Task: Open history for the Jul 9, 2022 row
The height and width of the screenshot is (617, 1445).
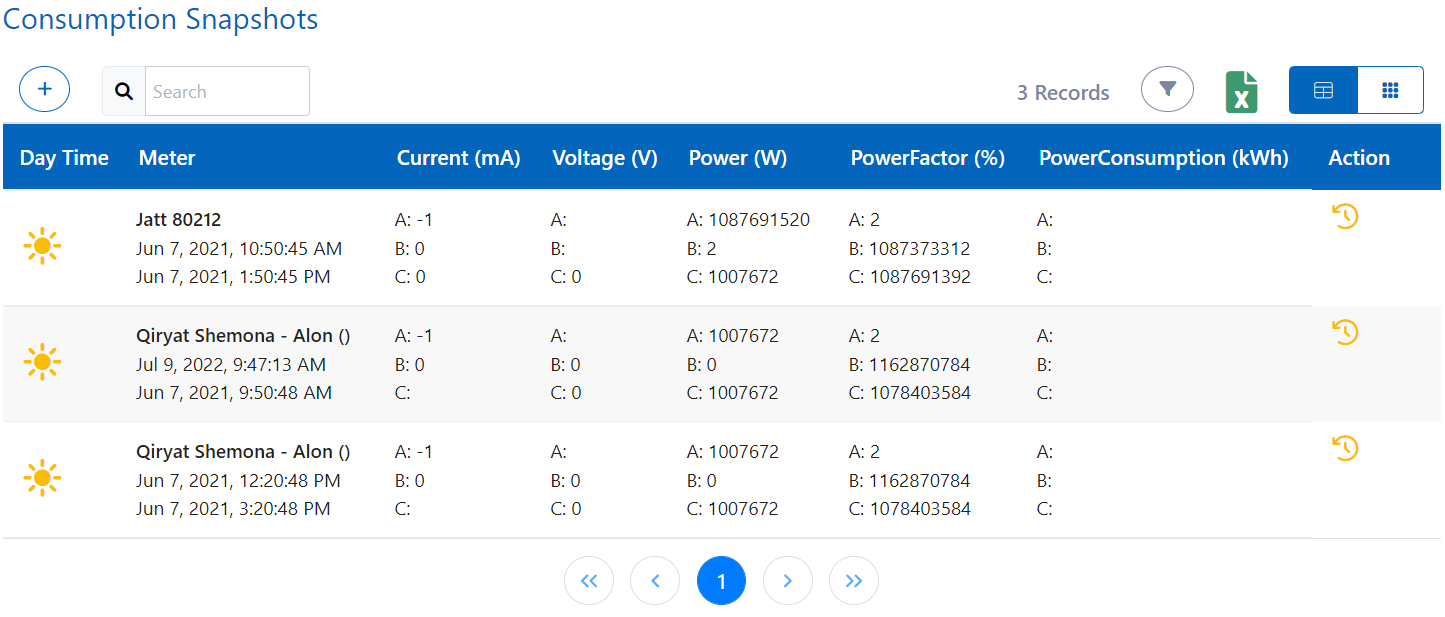Action: click(x=1345, y=332)
